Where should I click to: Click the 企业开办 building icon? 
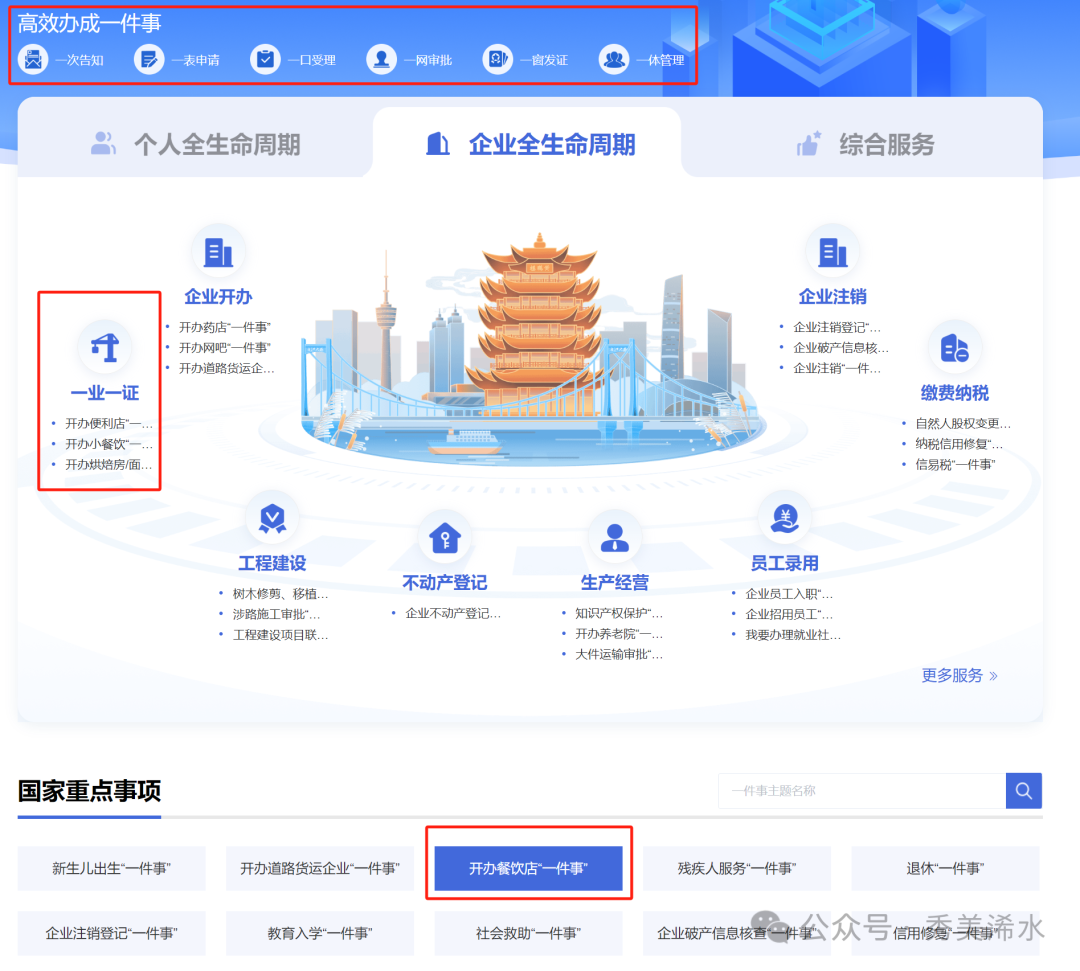(x=218, y=252)
